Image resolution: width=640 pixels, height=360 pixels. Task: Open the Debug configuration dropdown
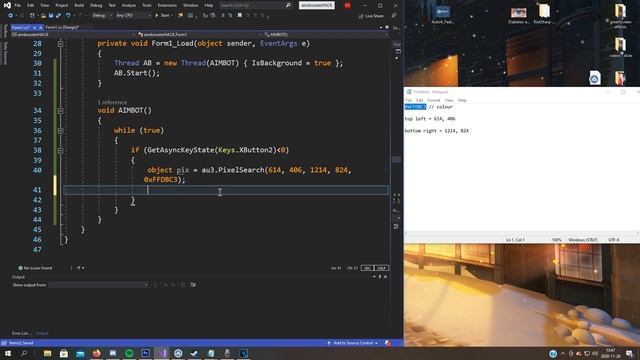(102, 16)
